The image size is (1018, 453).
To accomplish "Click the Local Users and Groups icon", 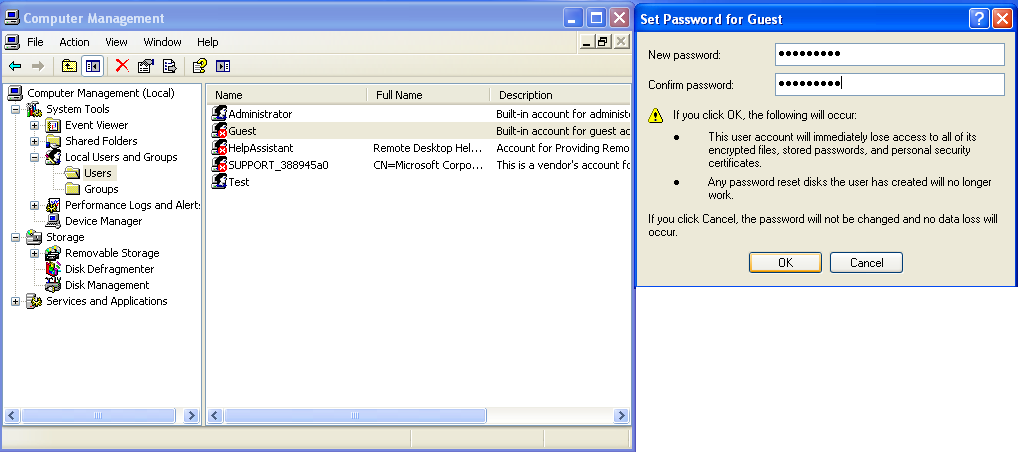I will tap(53, 157).
